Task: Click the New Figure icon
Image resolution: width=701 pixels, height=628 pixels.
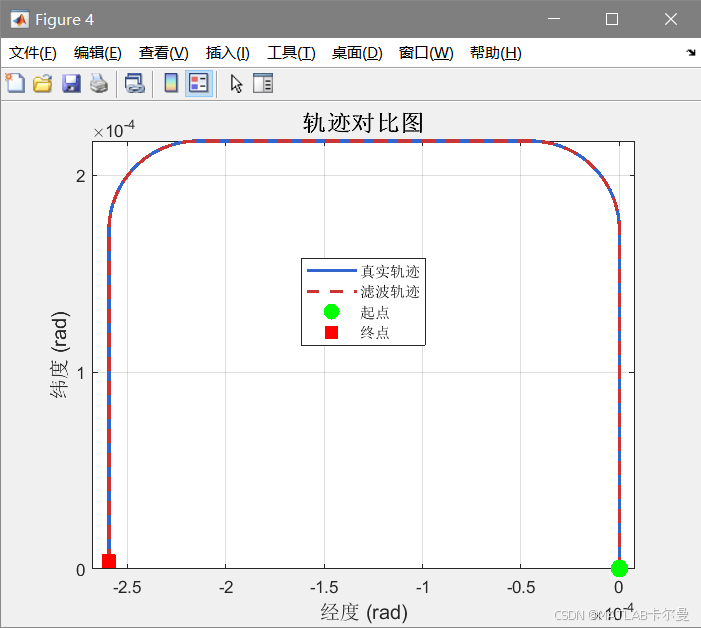Action: point(15,83)
